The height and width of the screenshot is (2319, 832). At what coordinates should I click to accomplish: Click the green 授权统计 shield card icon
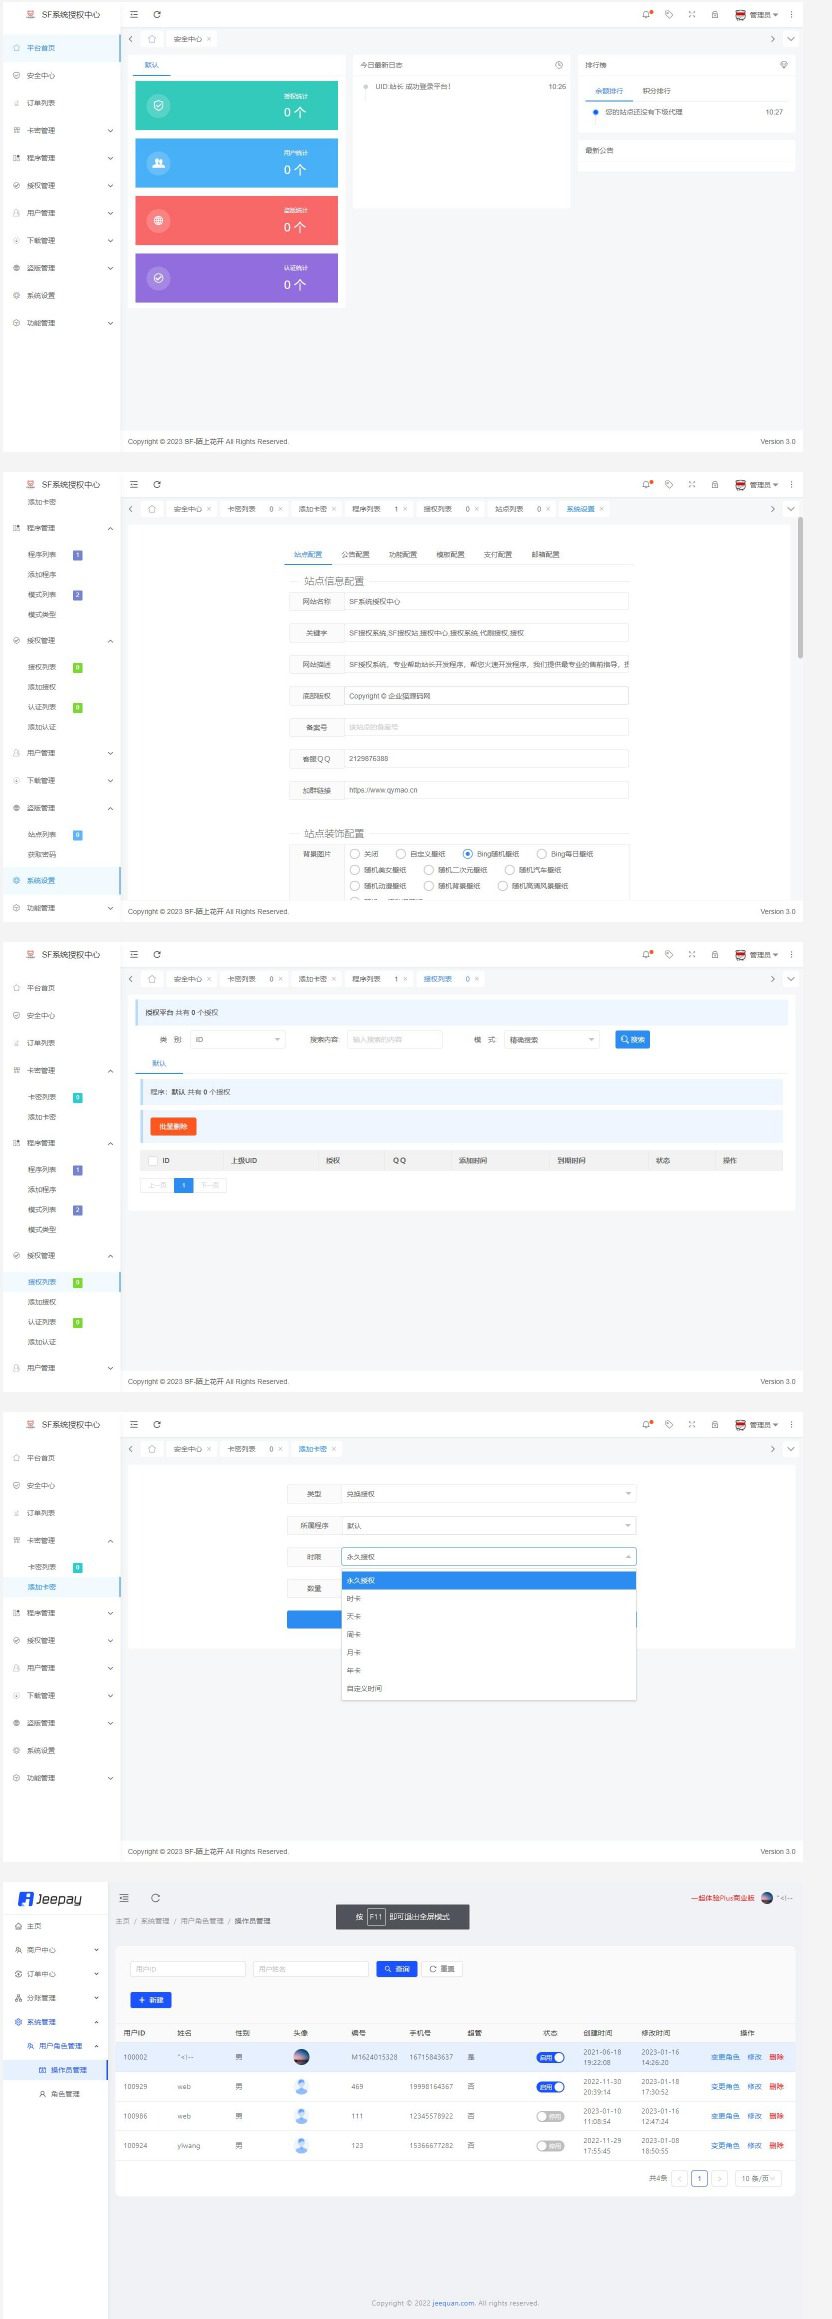click(x=158, y=106)
